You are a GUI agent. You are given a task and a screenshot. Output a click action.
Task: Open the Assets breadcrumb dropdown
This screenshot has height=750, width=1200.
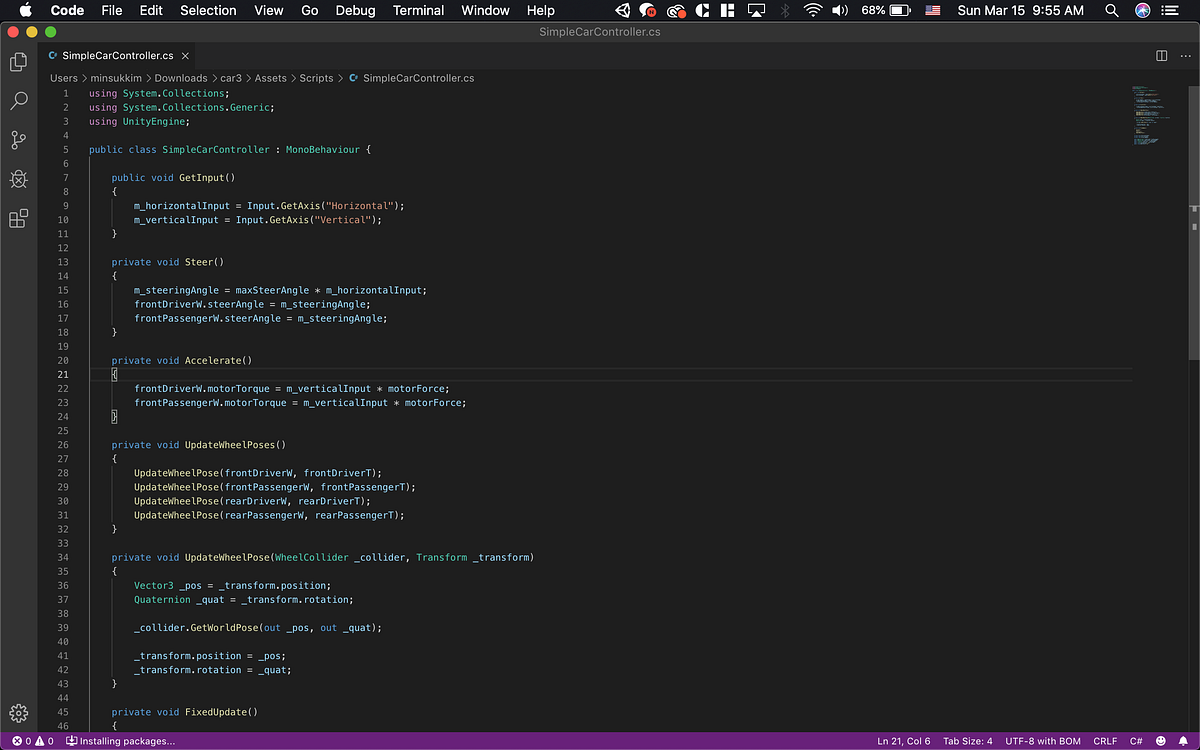point(272,78)
